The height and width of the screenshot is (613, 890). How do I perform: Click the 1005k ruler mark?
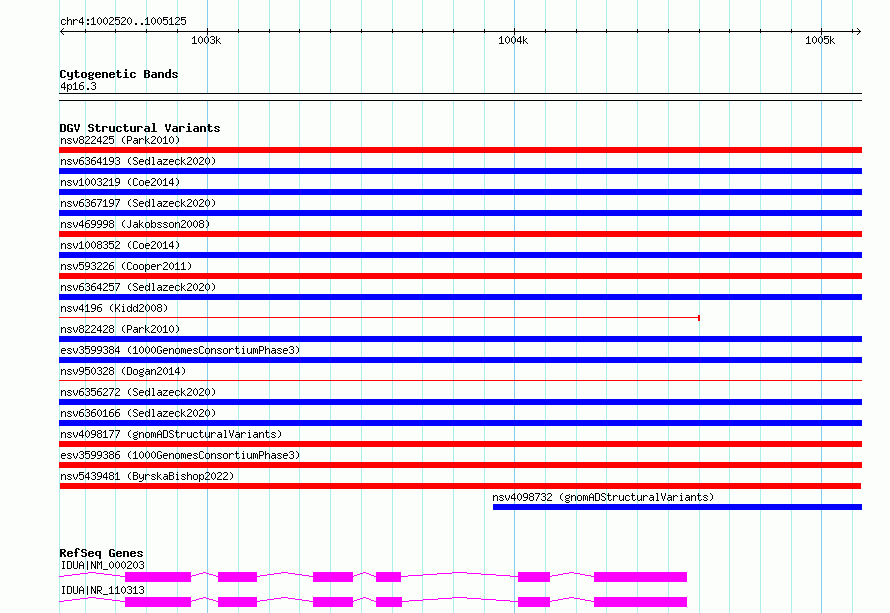[820, 40]
